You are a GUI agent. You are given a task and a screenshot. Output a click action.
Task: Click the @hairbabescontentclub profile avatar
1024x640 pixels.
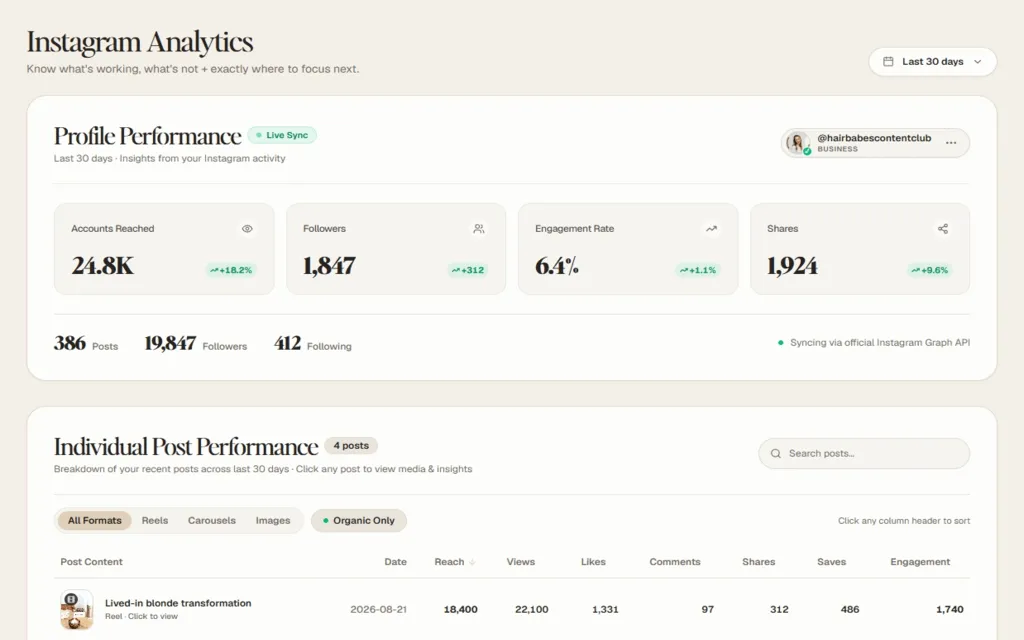(x=798, y=142)
